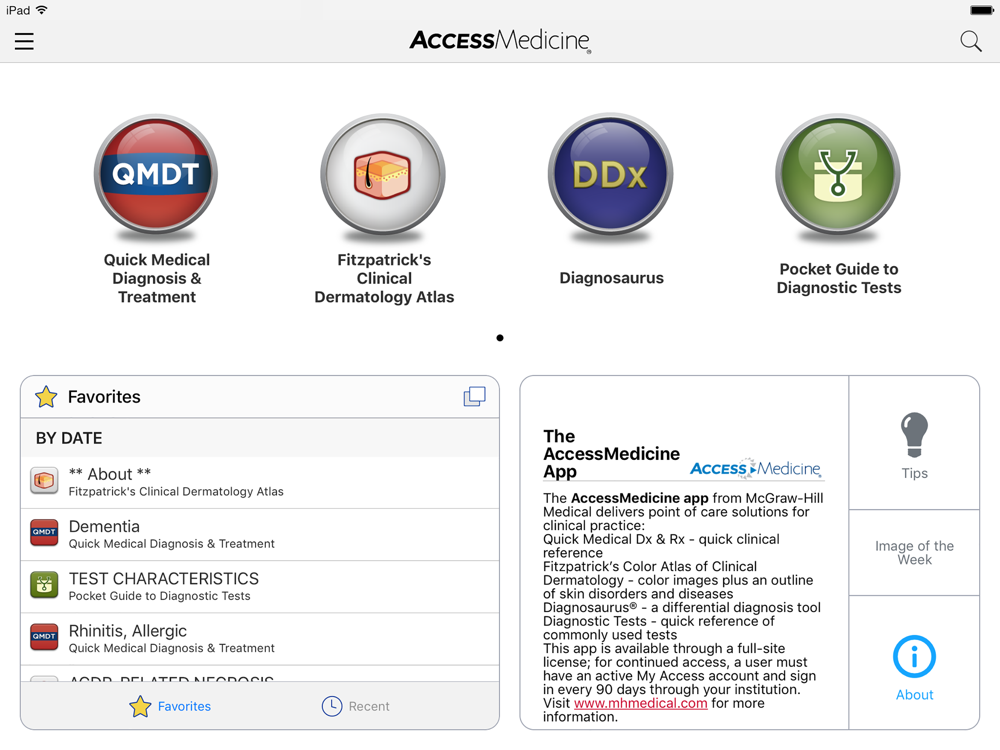Select the Quick Medical Diagnosis & Treatment label
This screenshot has width=1000, height=750.
tap(157, 278)
